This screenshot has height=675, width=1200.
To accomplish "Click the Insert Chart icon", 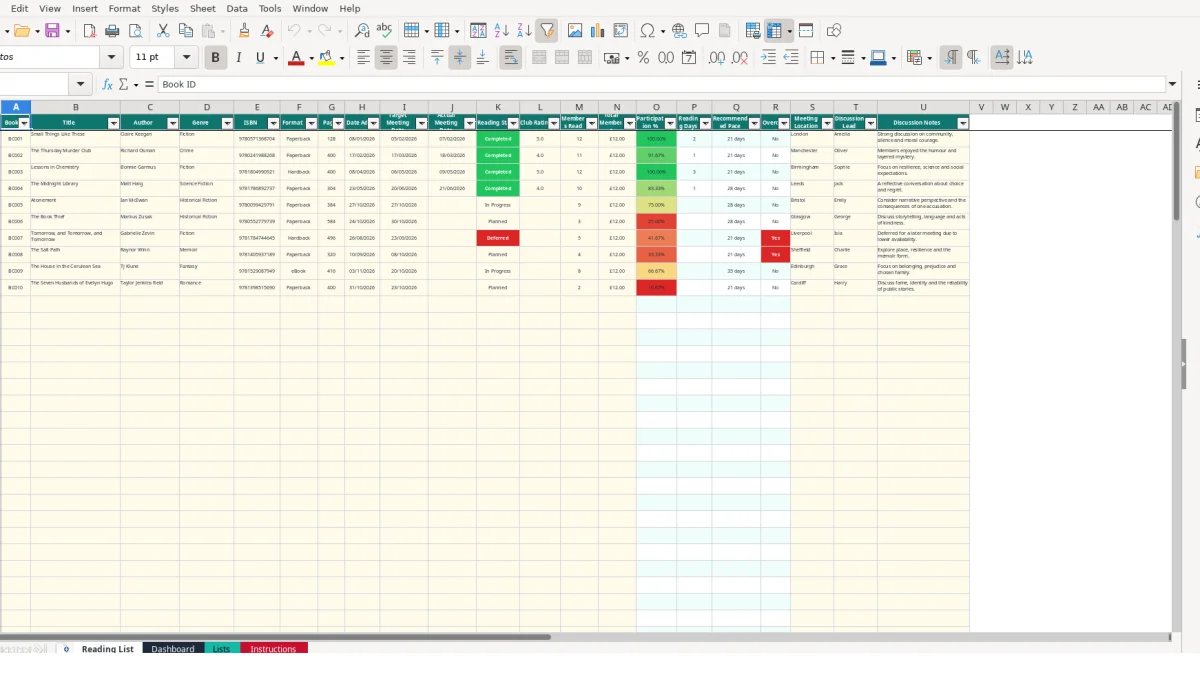I will click(x=598, y=31).
